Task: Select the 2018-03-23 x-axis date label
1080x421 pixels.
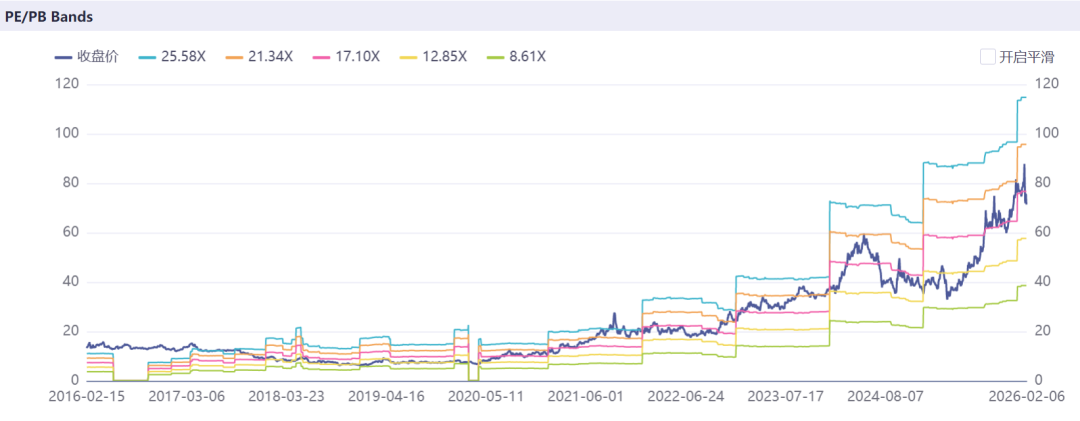Action: pyautogui.click(x=286, y=396)
